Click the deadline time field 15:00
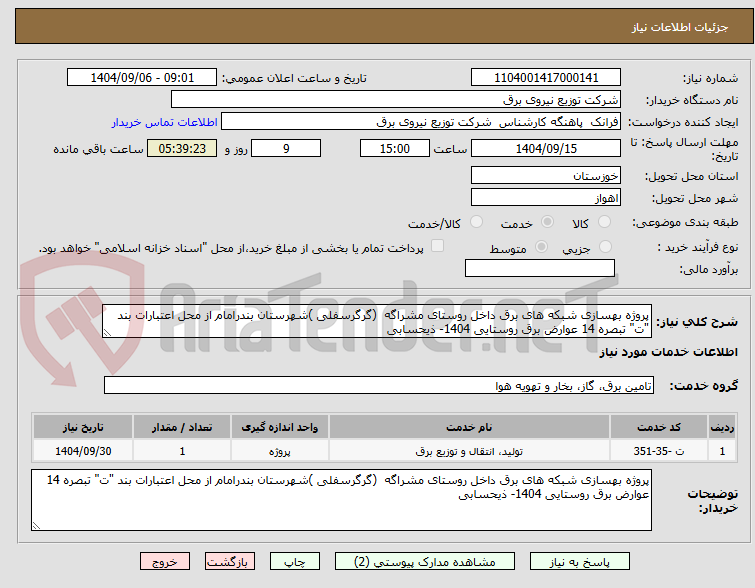 click(x=395, y=148)
